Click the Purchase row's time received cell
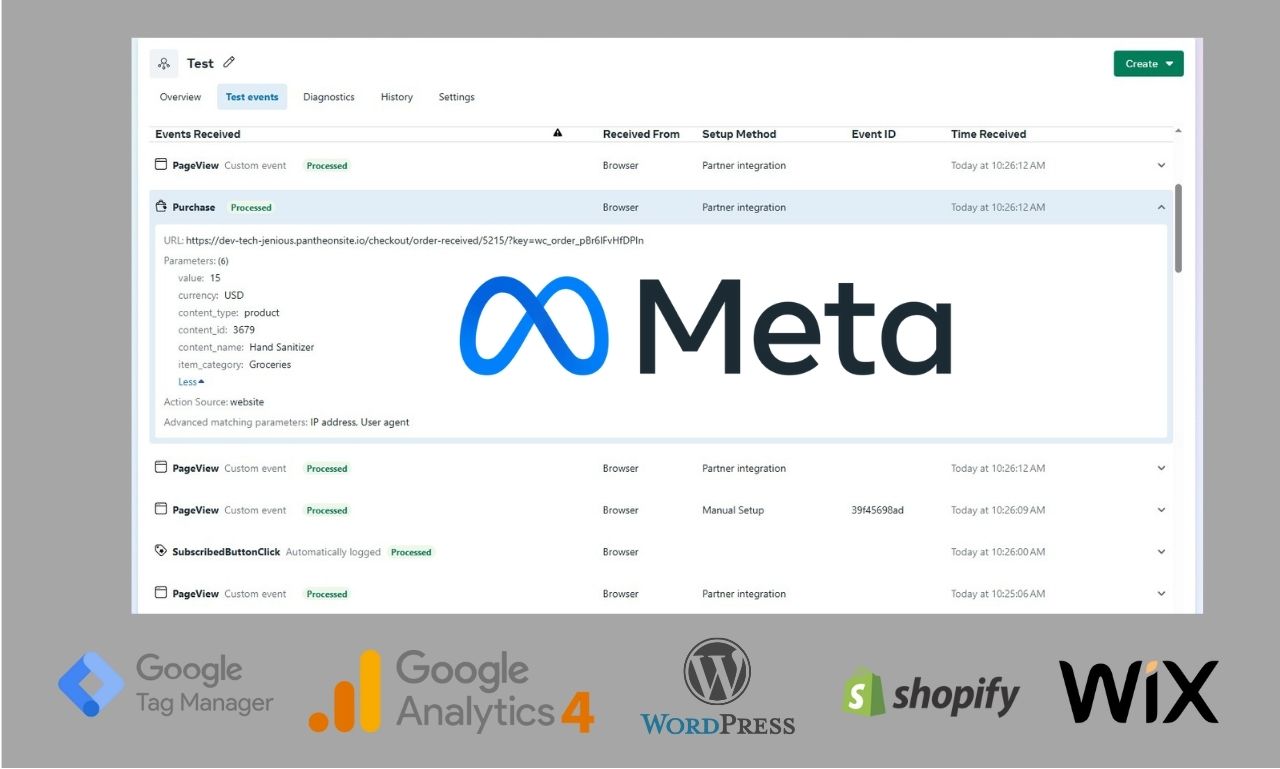The width and height of the screenshot is (1280, 769). pyautogui.click(x=998, y=208)
